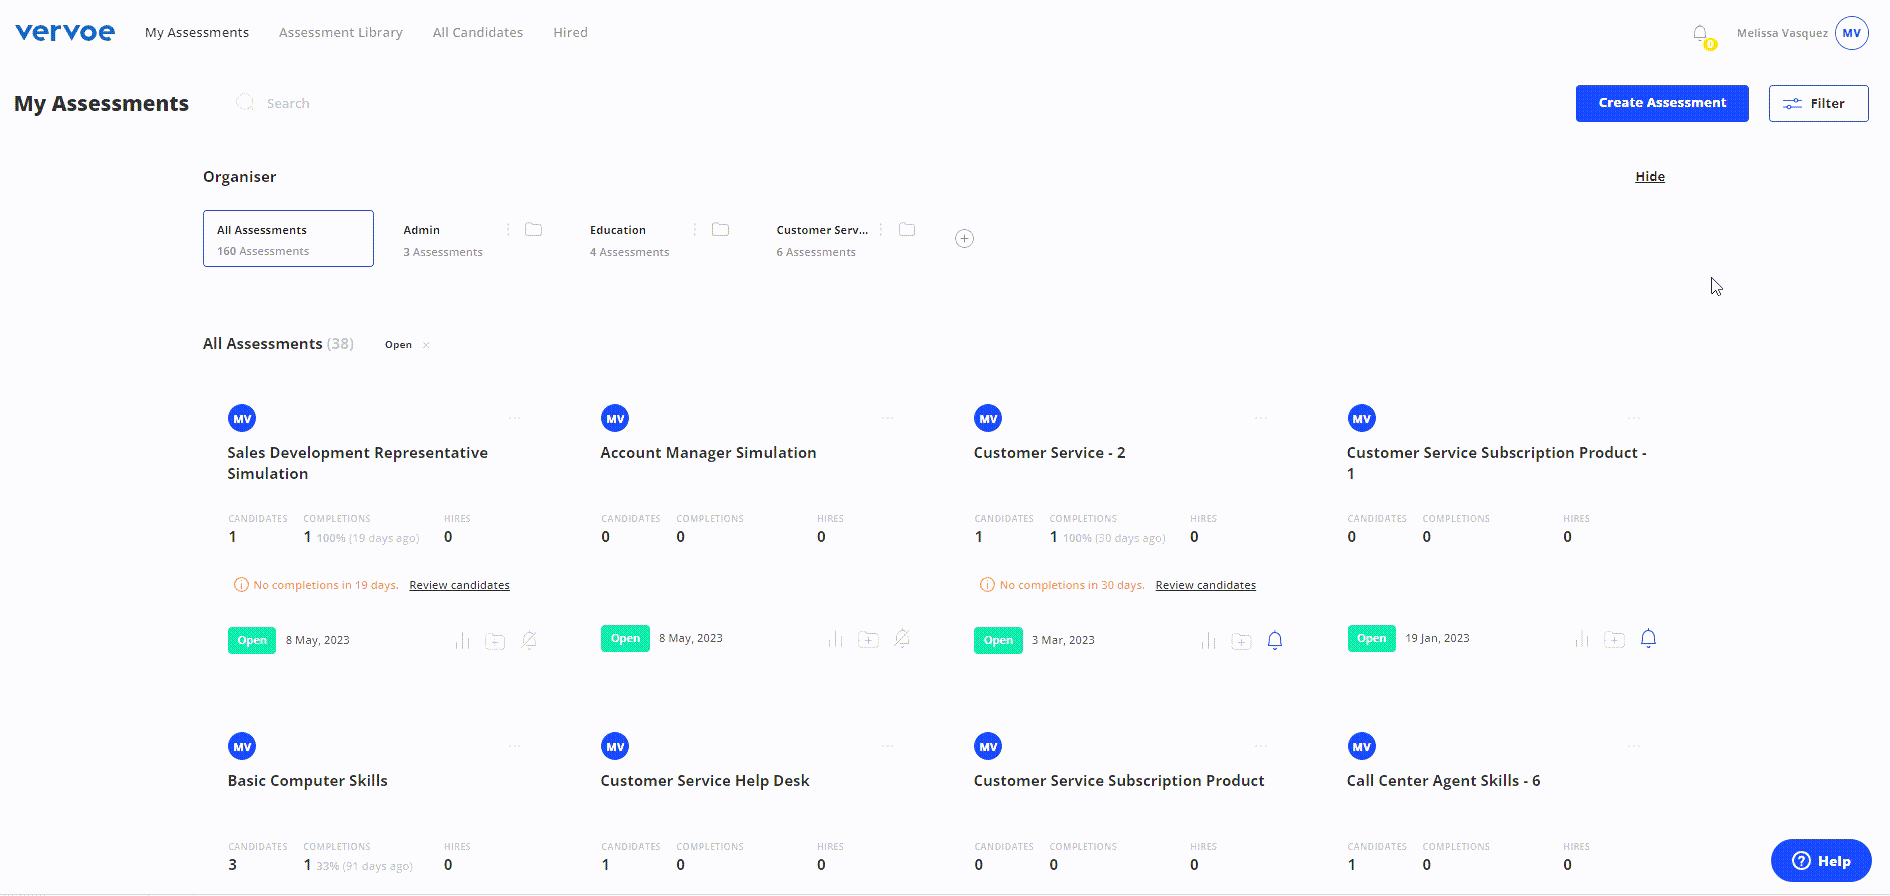This screenshot has height=896, width=1890.
Task: Open the Call Center Agent Skills - 6 title
Action: (1443, 781)
